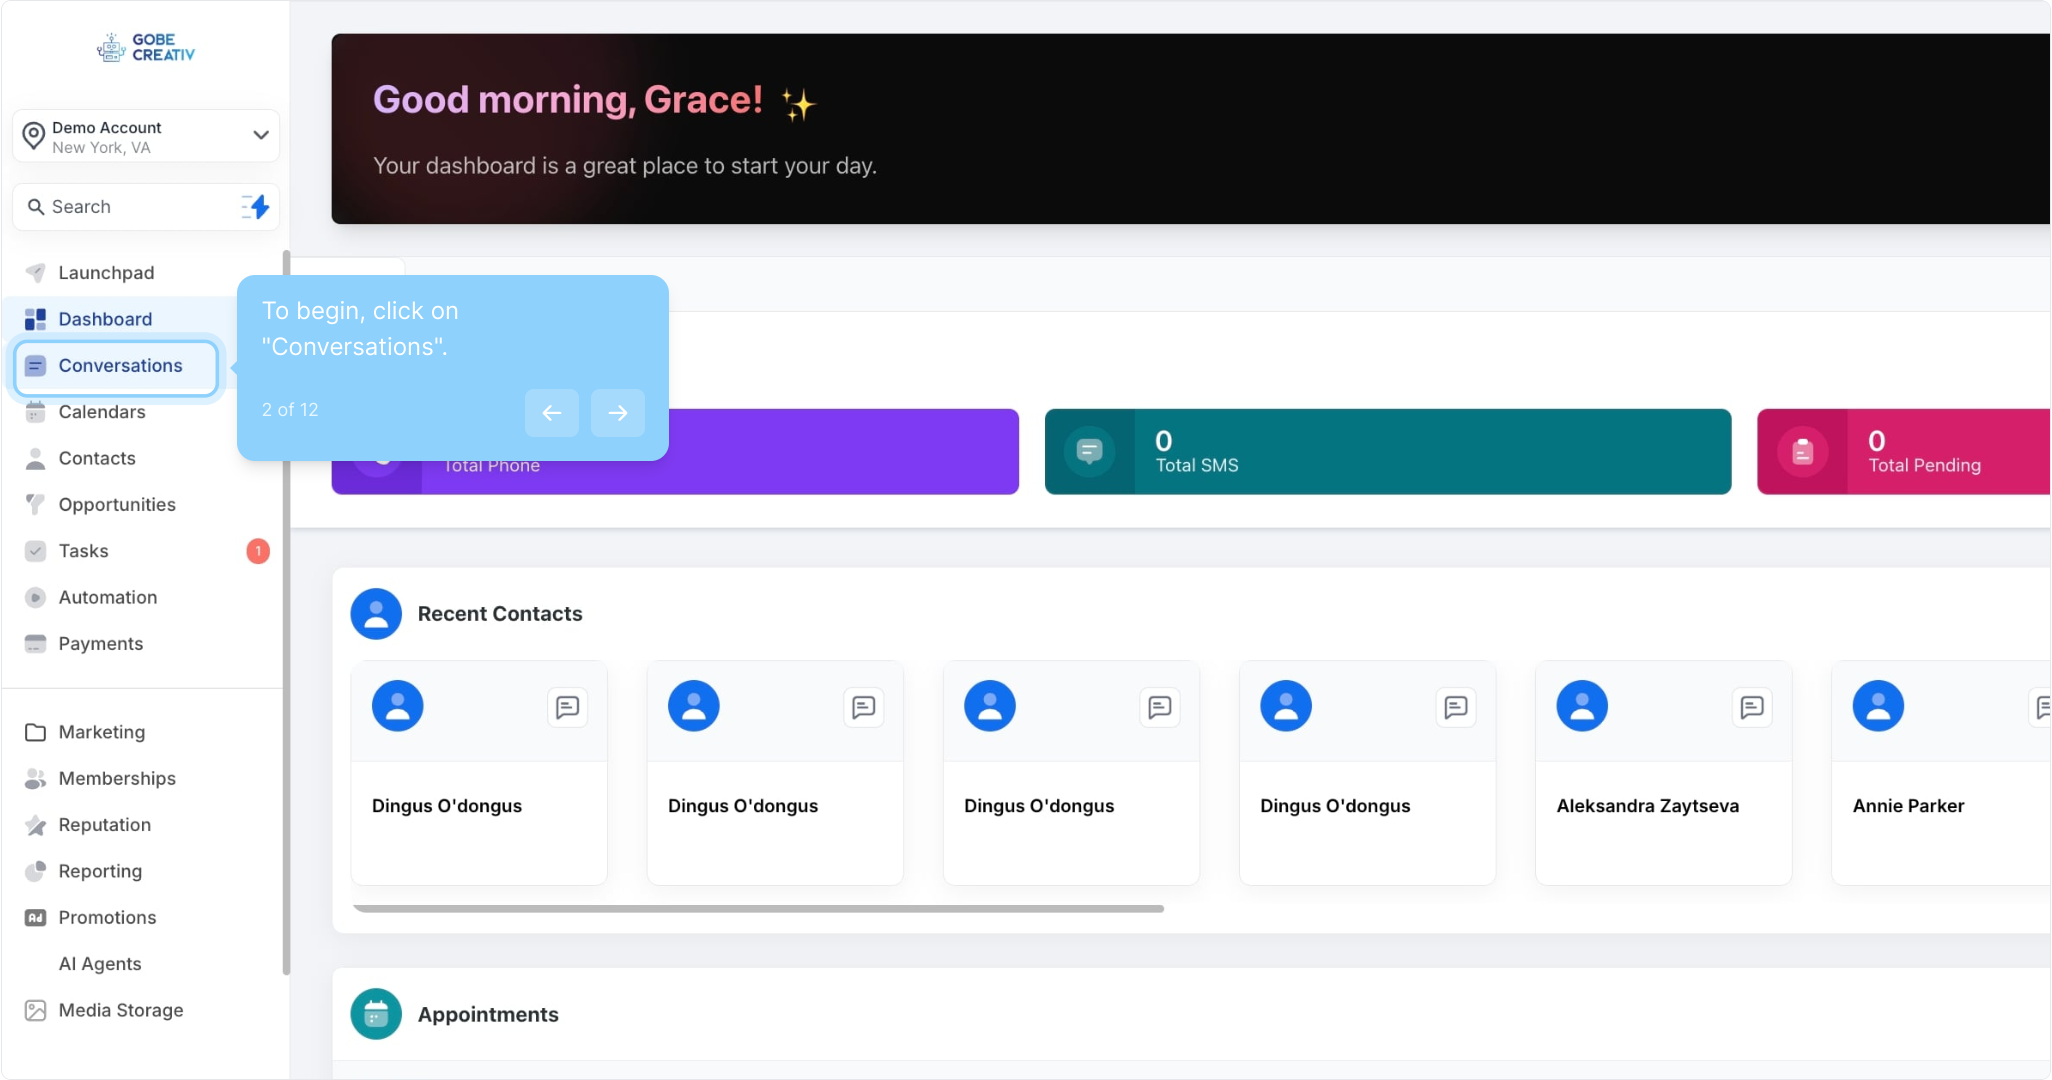Click the Recent Contacts horizontal scrollbar

coord(758,909)
